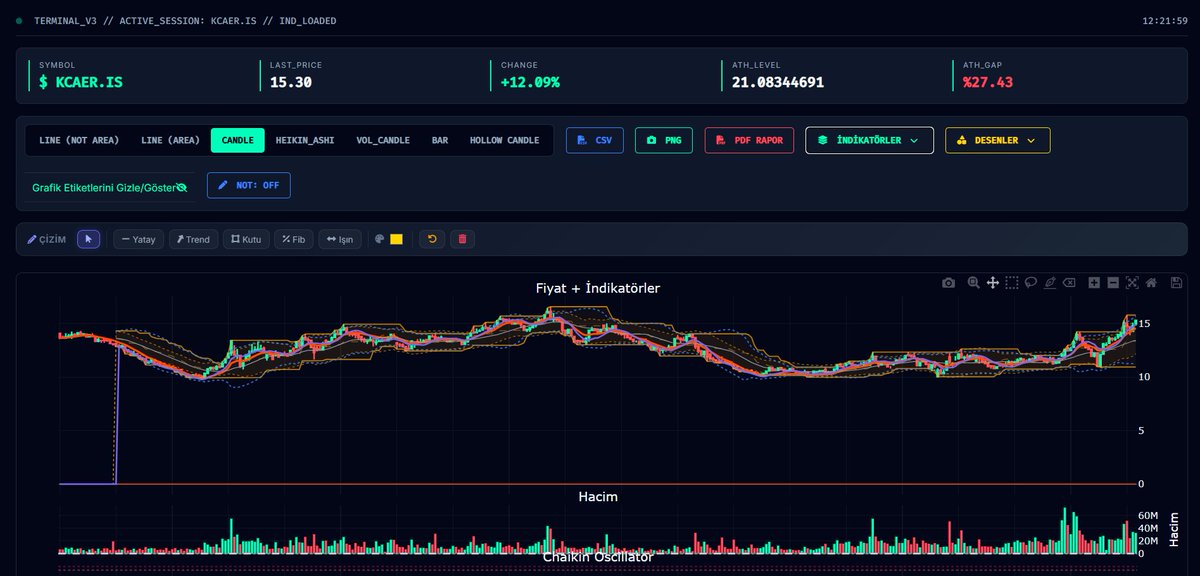
Task: Select the cursor pointer drawing tool
Action: tap(89, 239)
